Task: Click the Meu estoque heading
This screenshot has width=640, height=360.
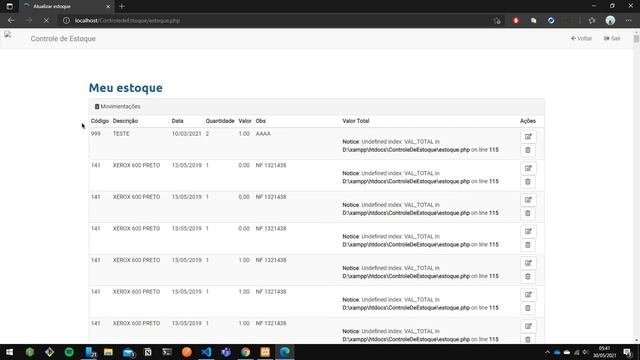Action: 126,88
